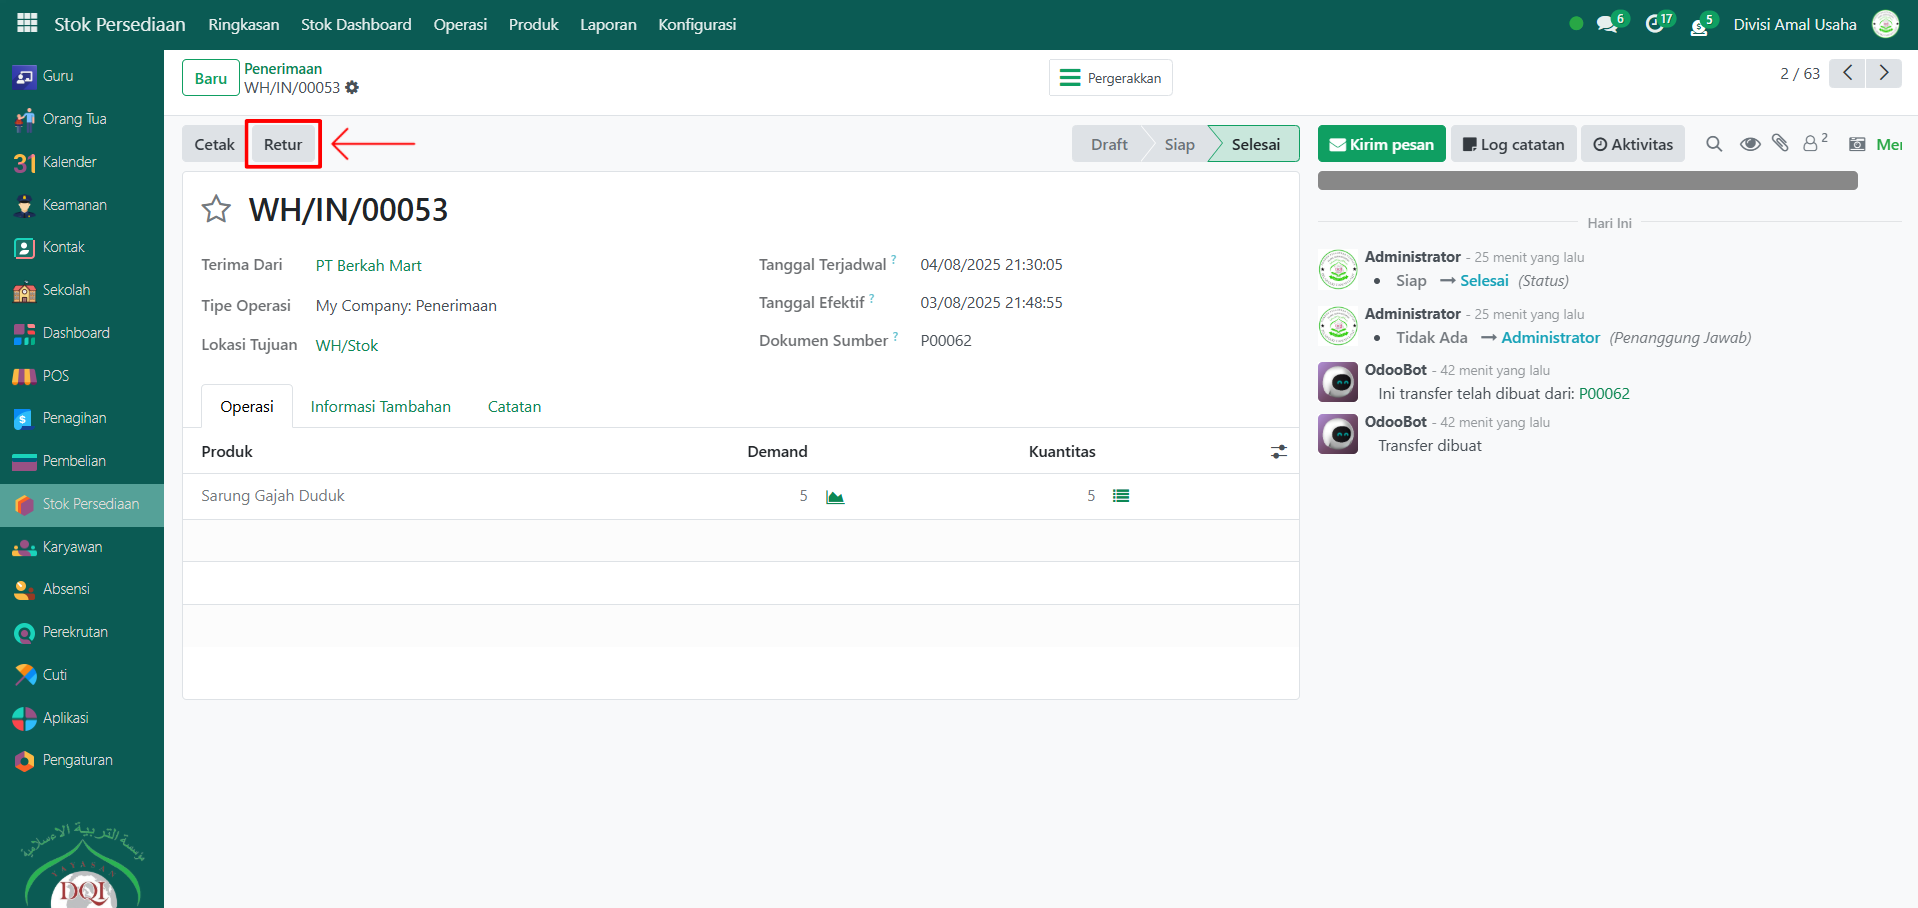
Task: Open the followers person icon
Action: [1811, 144]
